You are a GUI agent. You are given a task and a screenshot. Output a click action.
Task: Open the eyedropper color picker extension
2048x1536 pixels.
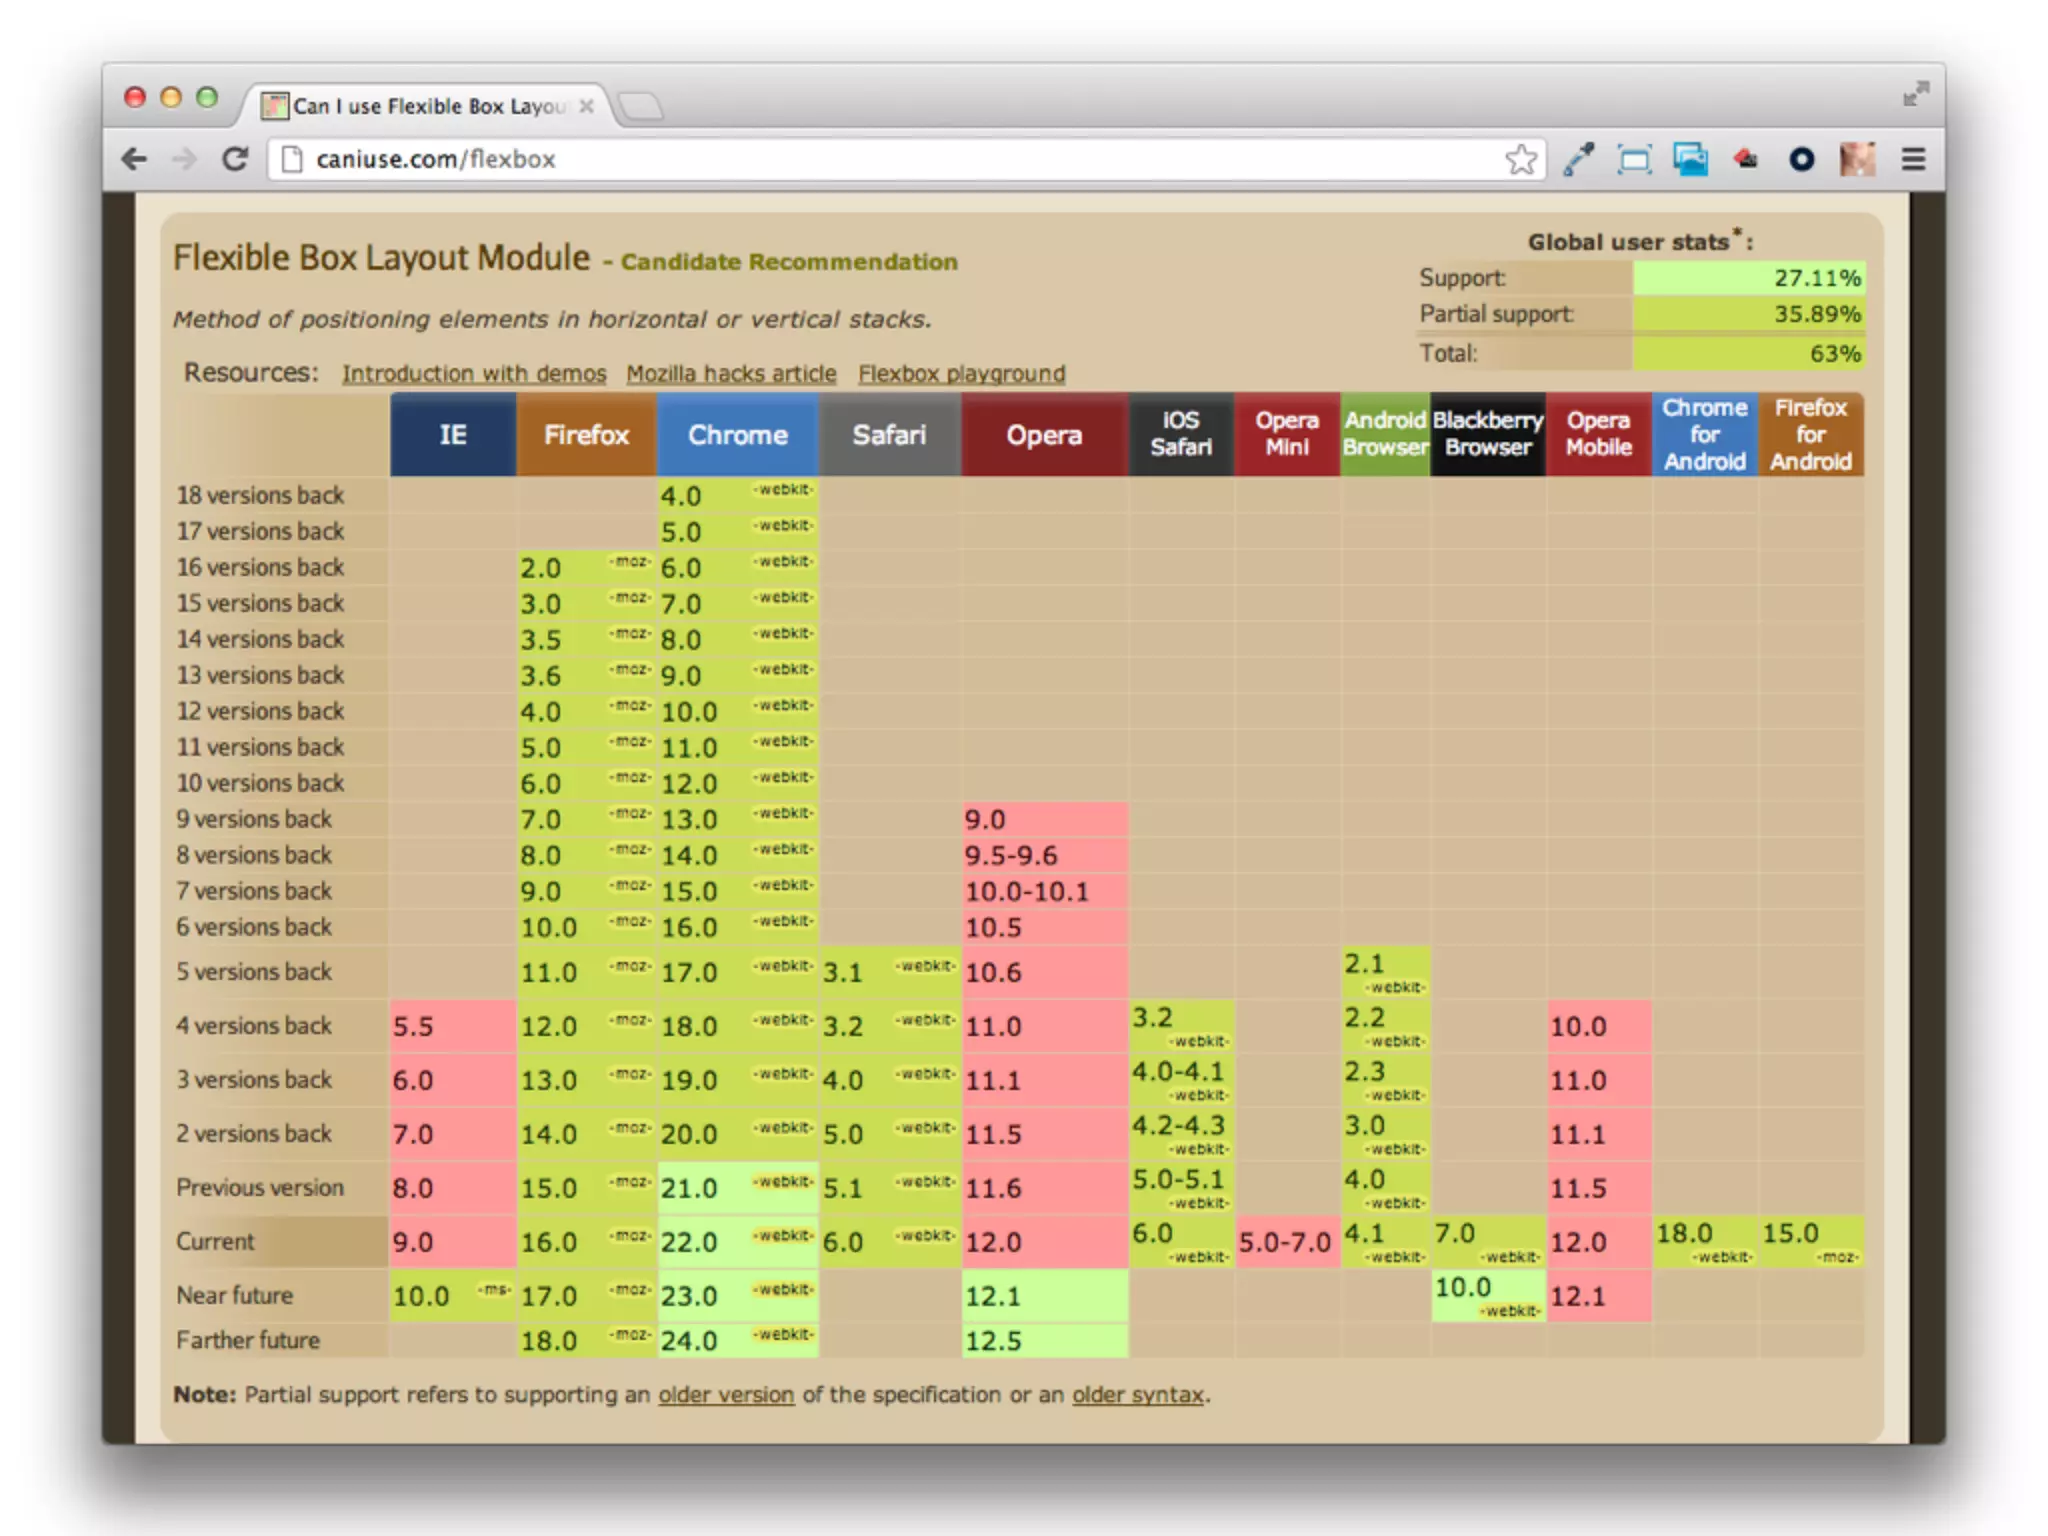(x=1578, y=159)
